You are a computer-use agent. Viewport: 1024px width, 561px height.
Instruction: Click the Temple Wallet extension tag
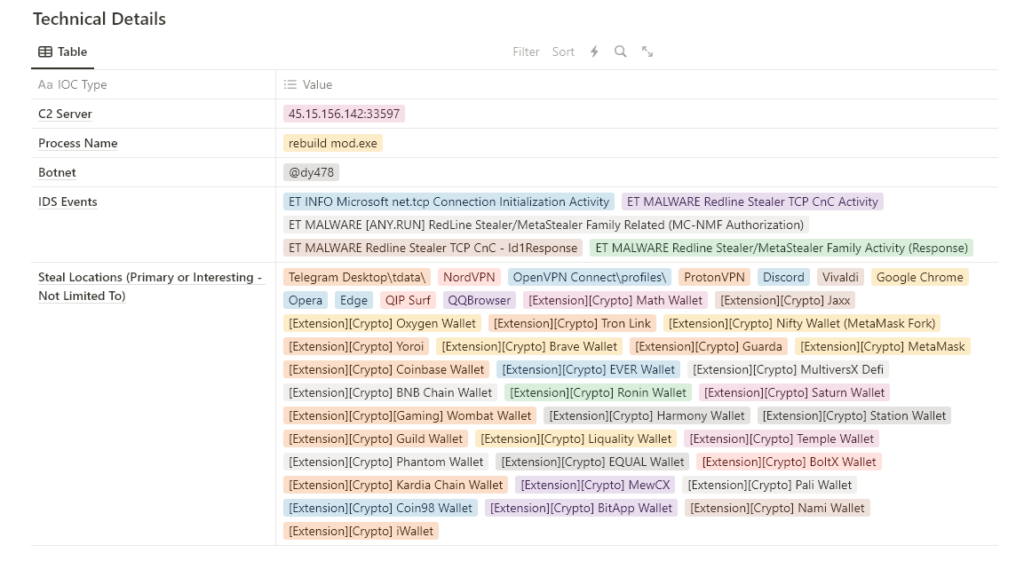point(781,439)
